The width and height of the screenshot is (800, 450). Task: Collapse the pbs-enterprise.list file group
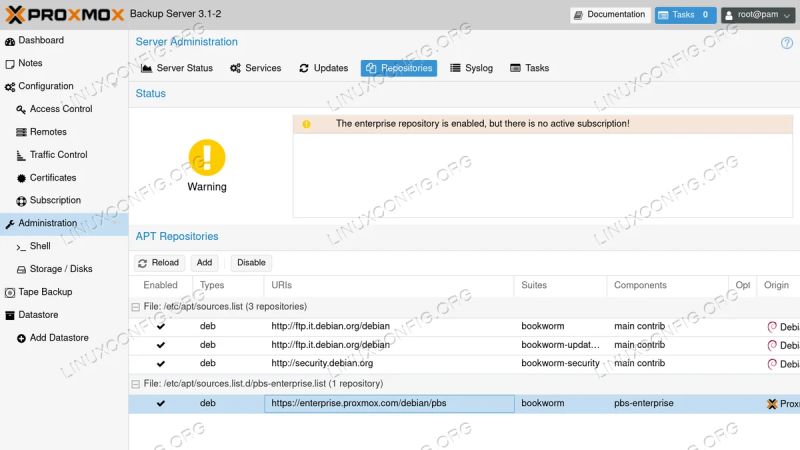(136, 384)
